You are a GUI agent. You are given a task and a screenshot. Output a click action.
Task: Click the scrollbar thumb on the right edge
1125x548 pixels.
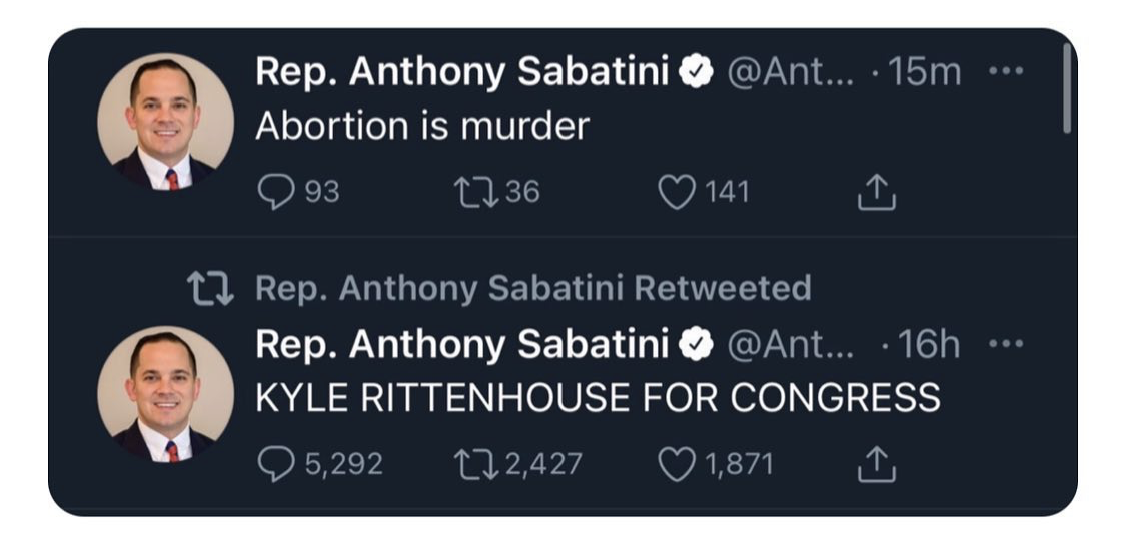[1066, 88]
